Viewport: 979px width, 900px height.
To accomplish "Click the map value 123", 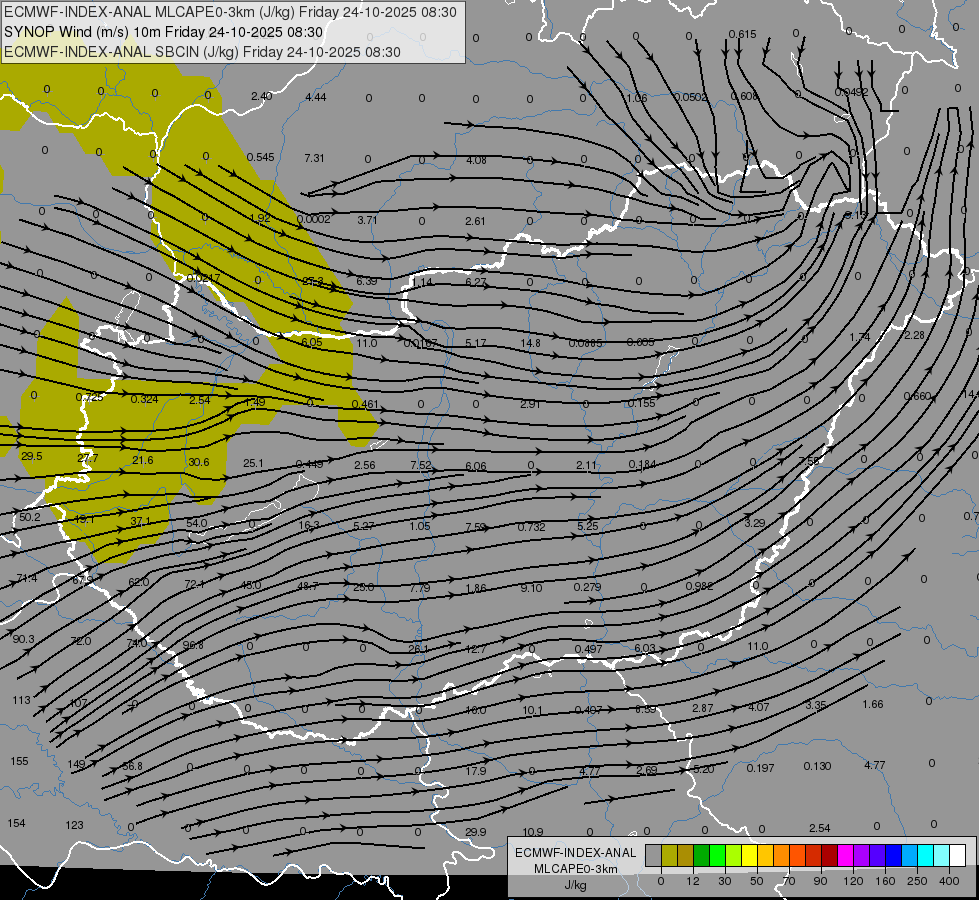I will tap(74, 825).
